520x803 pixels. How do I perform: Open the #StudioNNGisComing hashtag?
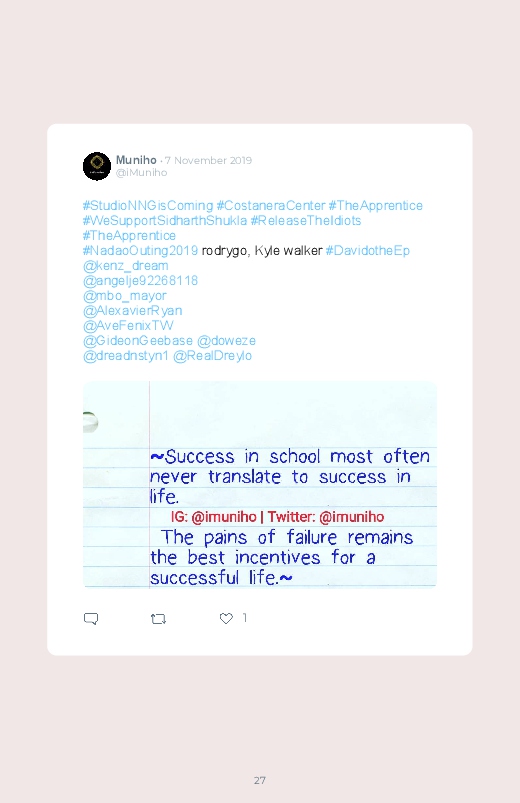[148, 205]
